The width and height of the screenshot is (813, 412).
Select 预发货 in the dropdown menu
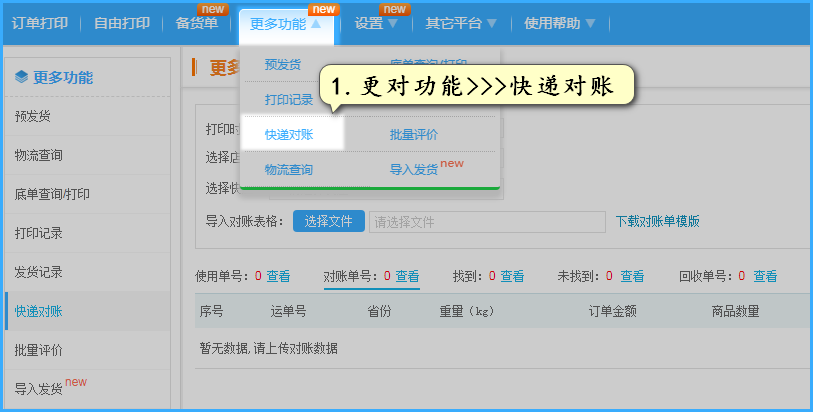coord(283,64)
